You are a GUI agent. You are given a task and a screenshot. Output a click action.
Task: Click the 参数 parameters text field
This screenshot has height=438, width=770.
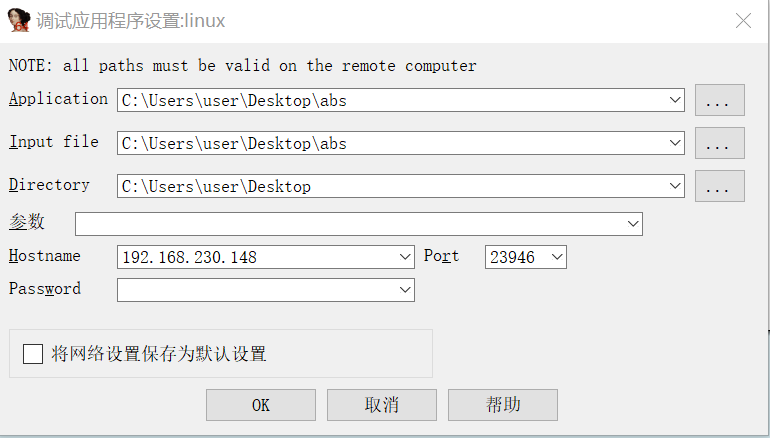tap(348, 223)
